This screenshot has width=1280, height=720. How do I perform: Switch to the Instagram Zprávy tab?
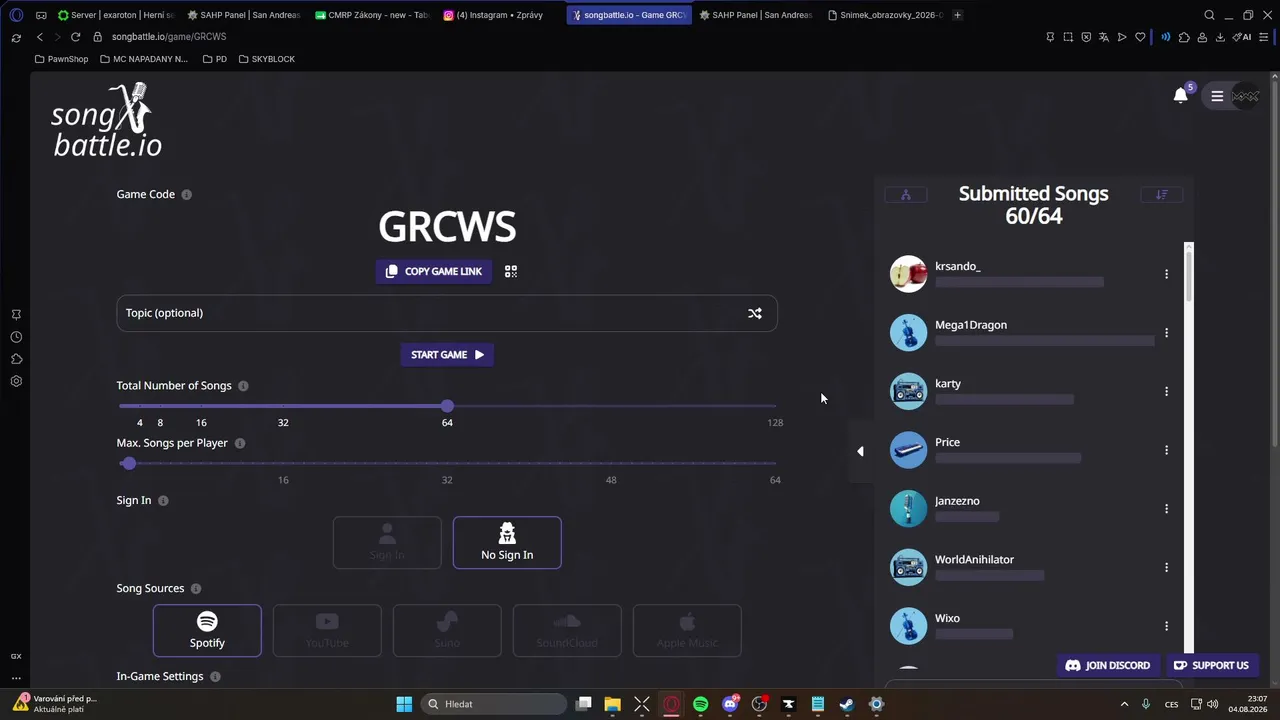click(x=500, y=15)
